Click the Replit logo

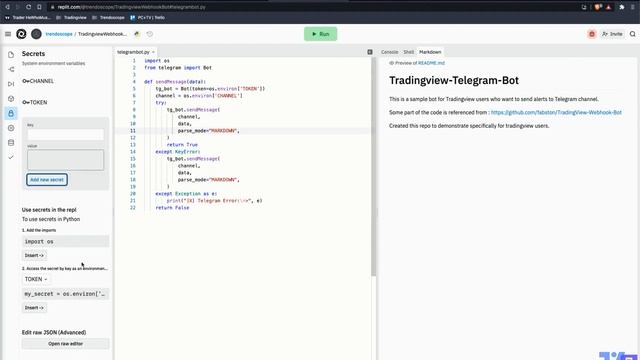[x=21, y=34]
